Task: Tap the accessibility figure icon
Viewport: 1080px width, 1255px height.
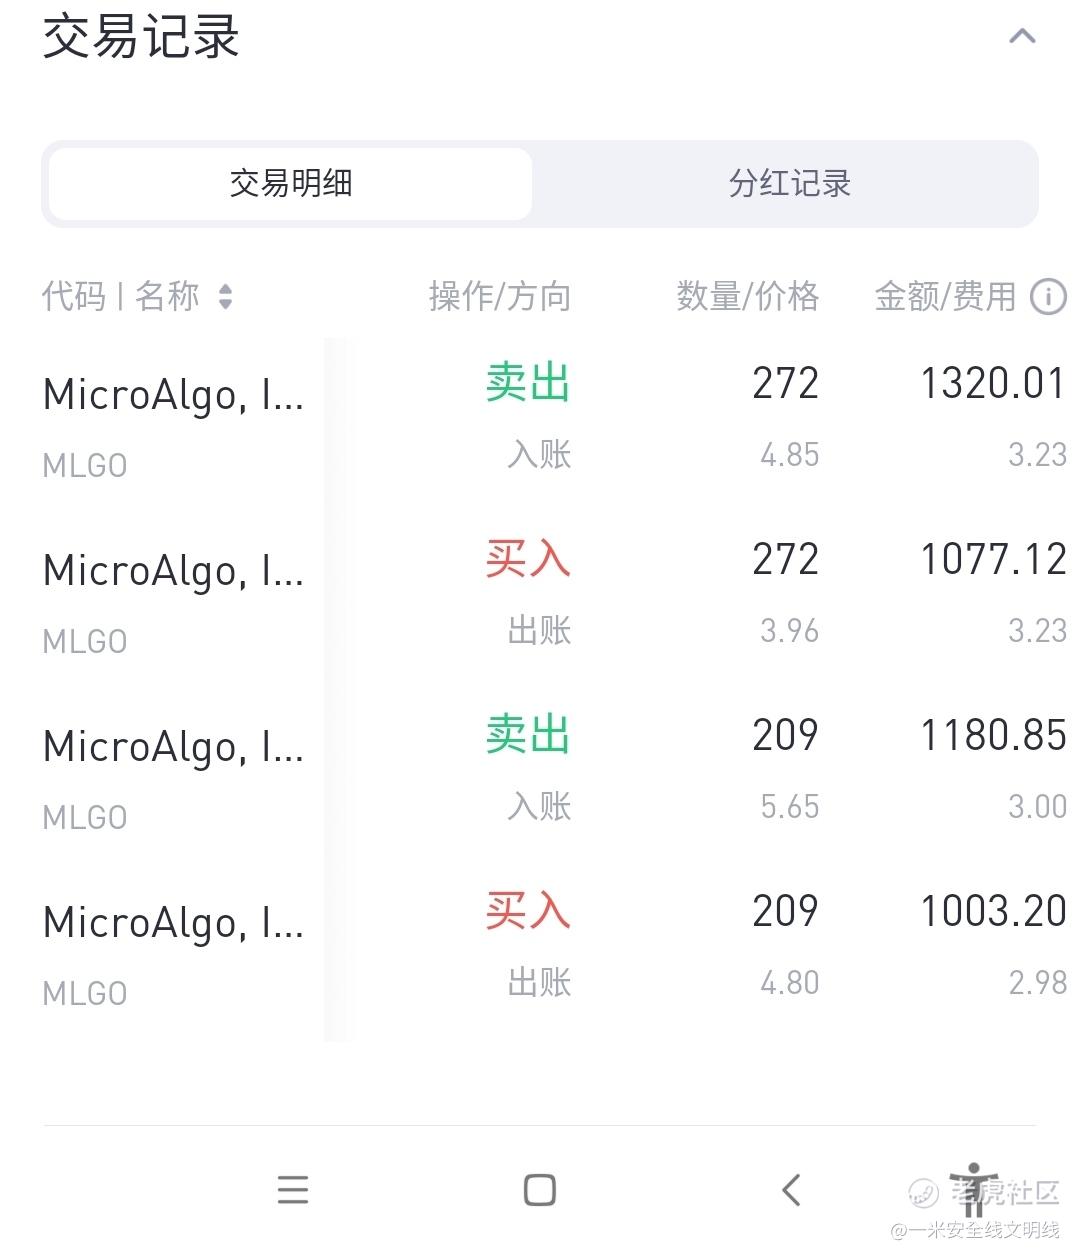Action: pos(972,1188)
